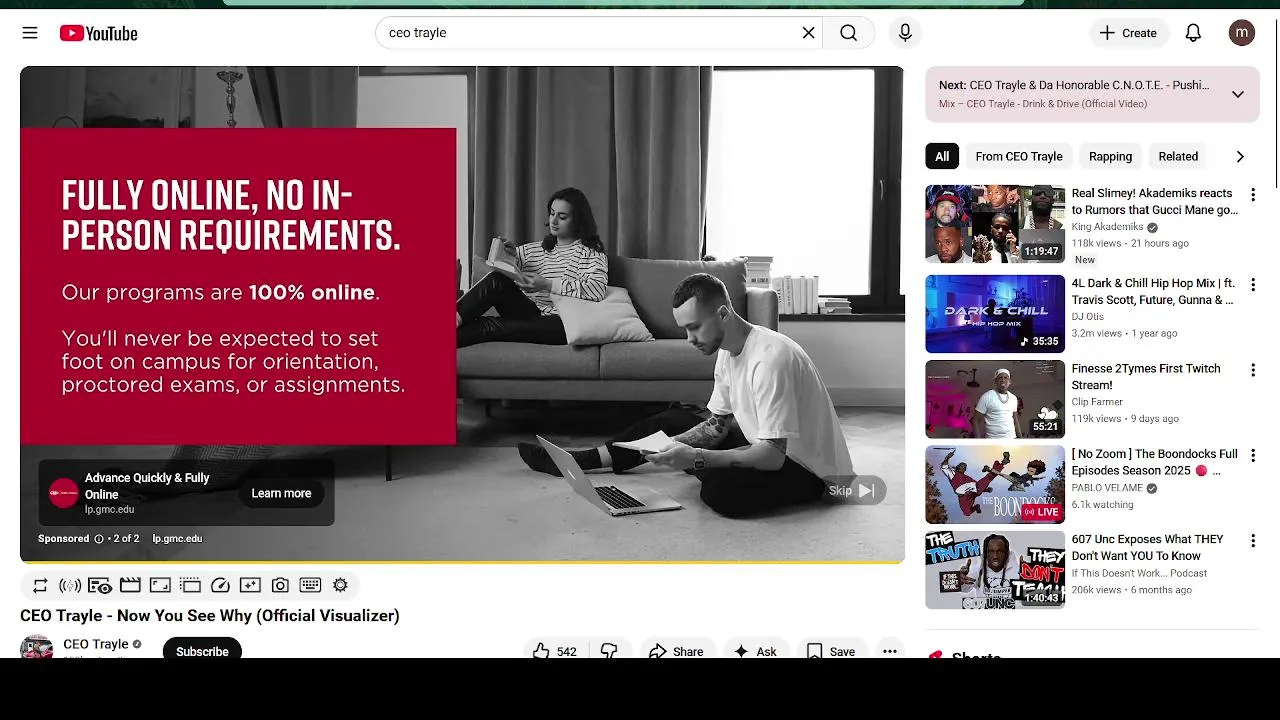
Task: Open the video filters sparkle icon
Action: coord(250,585)
